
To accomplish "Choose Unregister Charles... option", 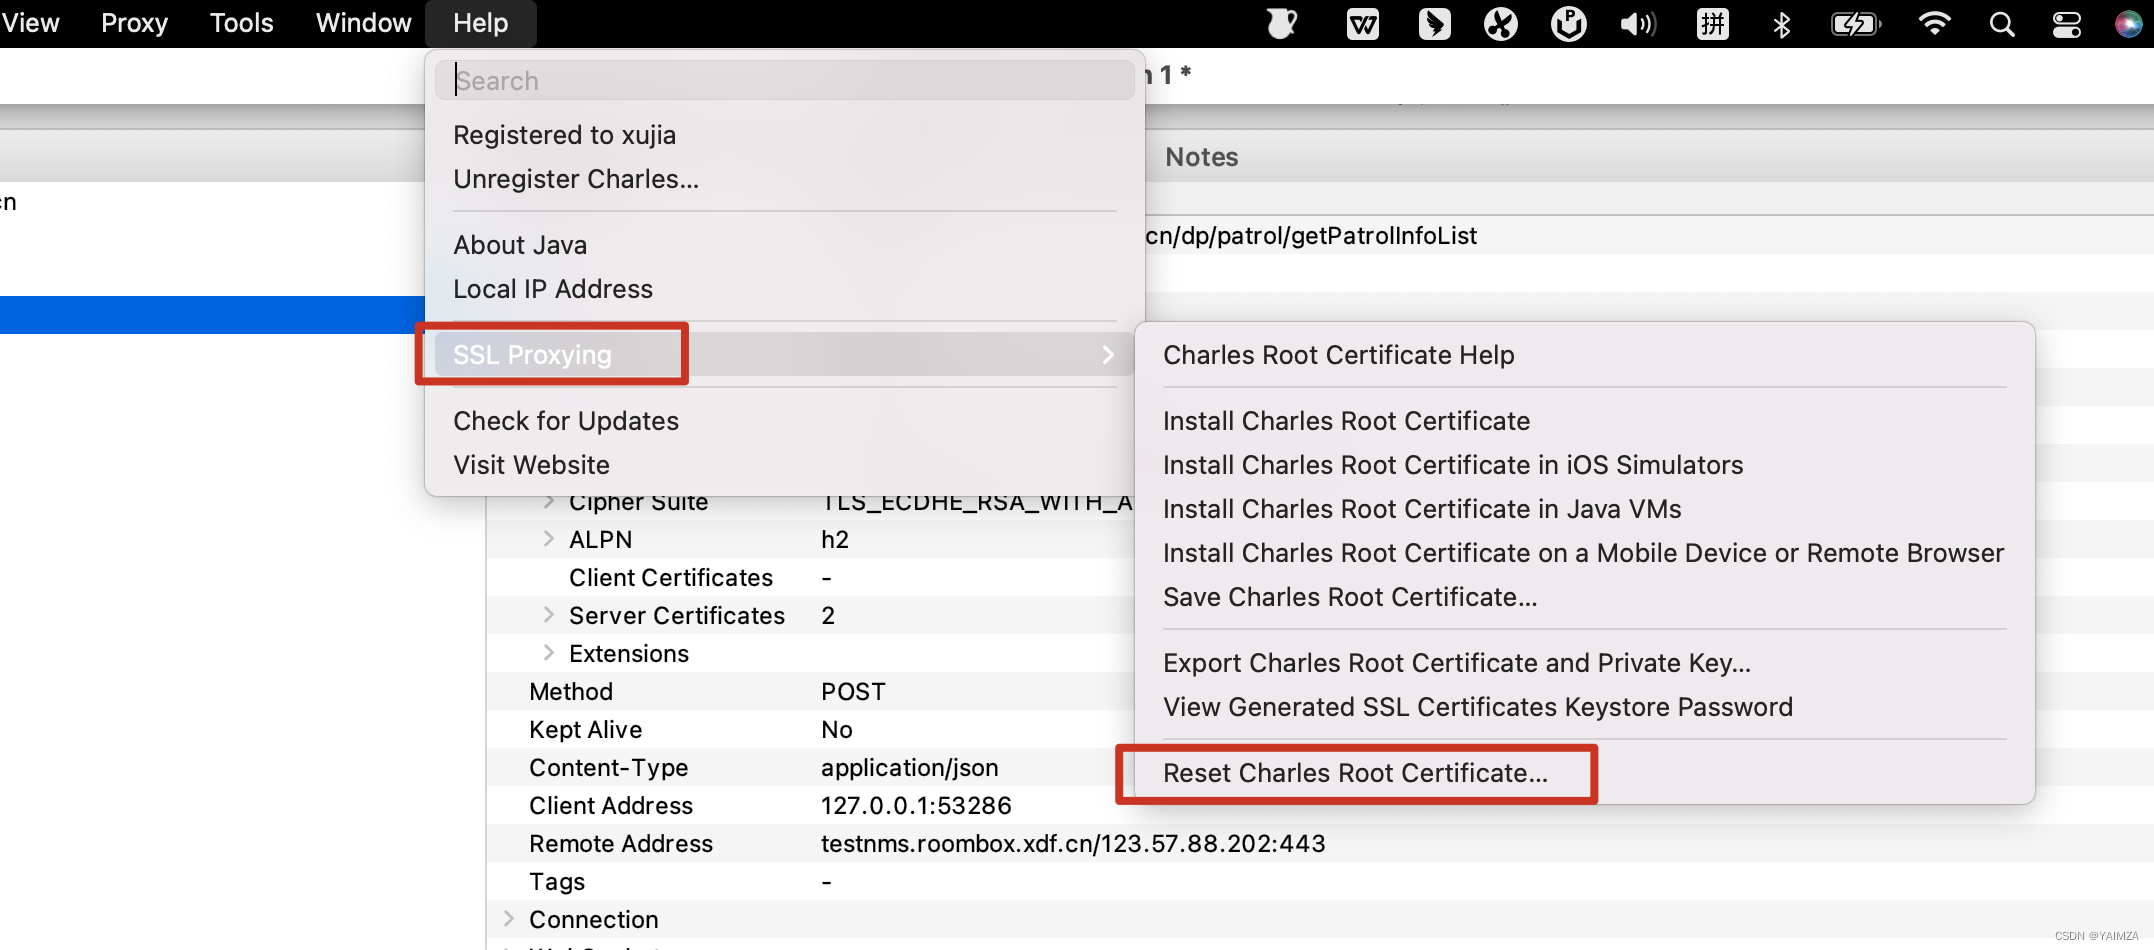I will (x=576, y=179).
